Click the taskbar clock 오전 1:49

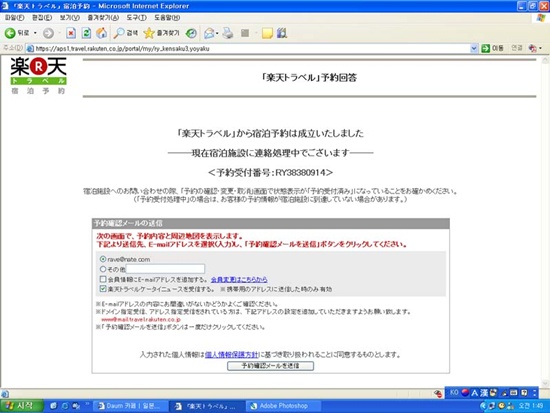tap(531, 406)
